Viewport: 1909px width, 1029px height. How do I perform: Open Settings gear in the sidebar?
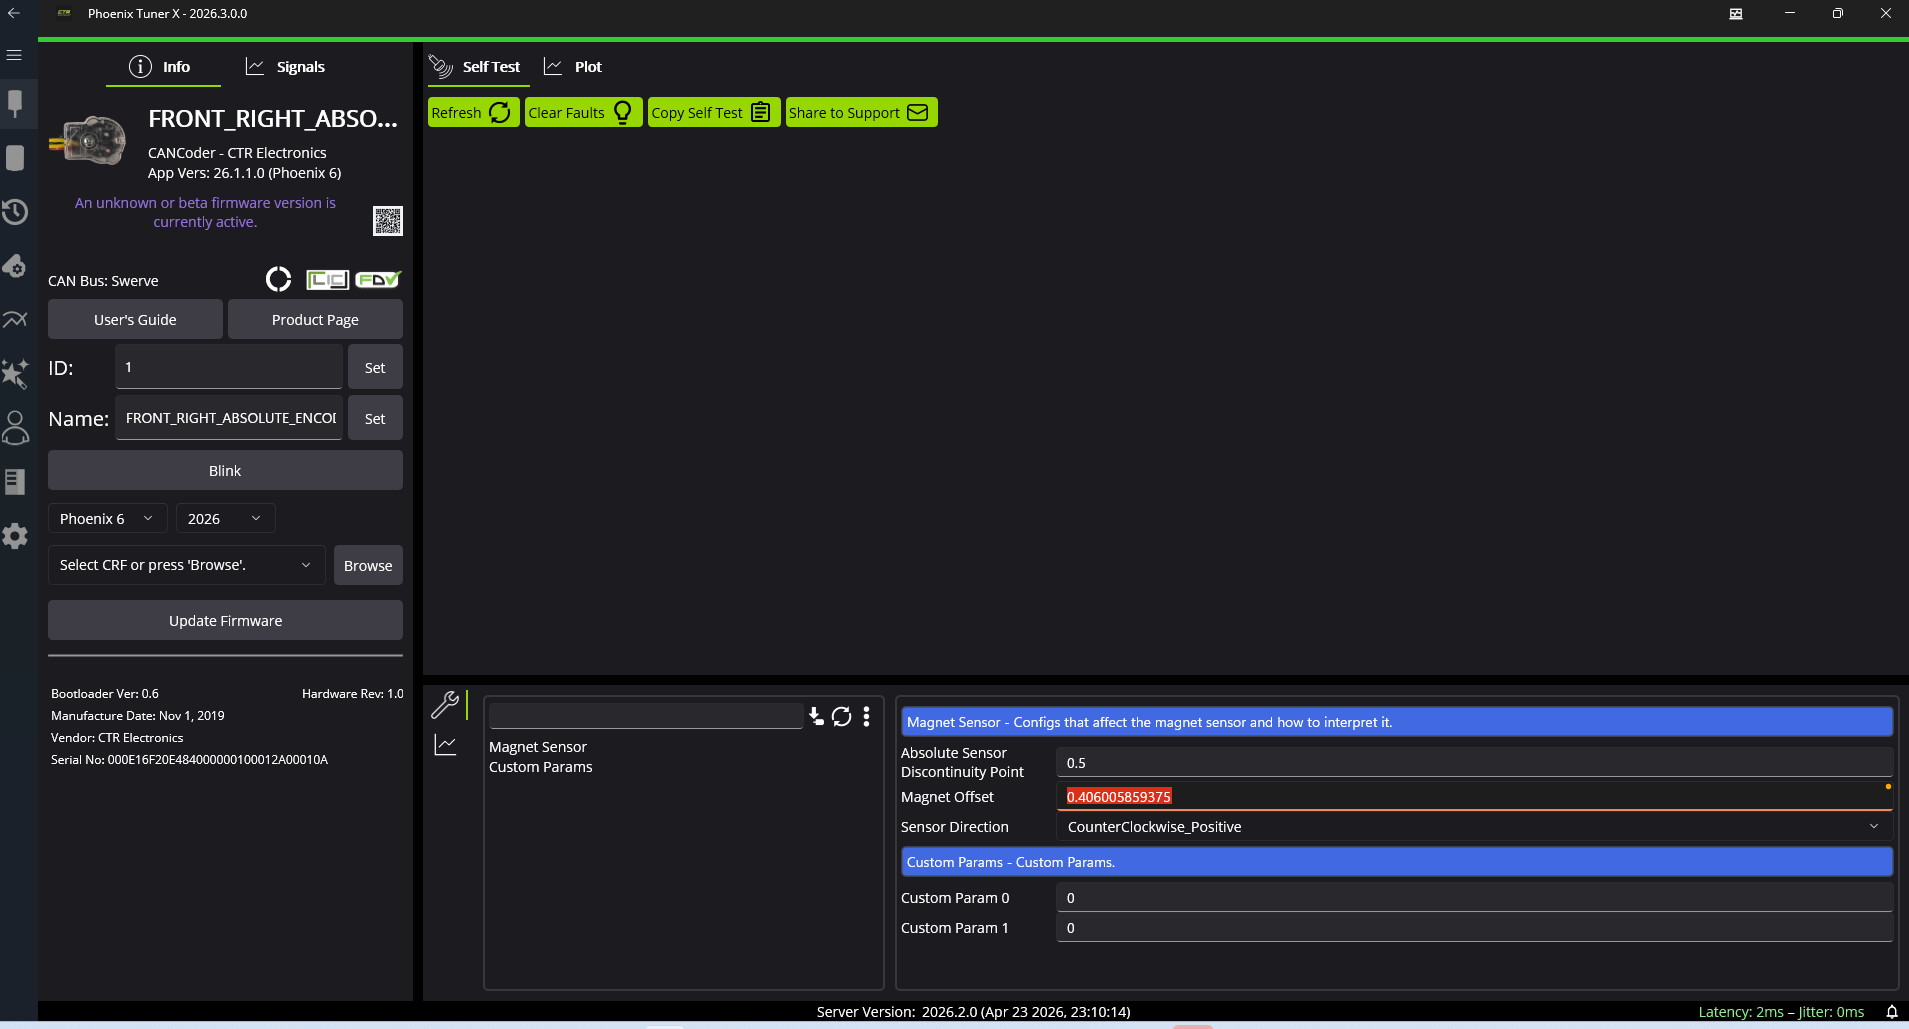(15, 536)
